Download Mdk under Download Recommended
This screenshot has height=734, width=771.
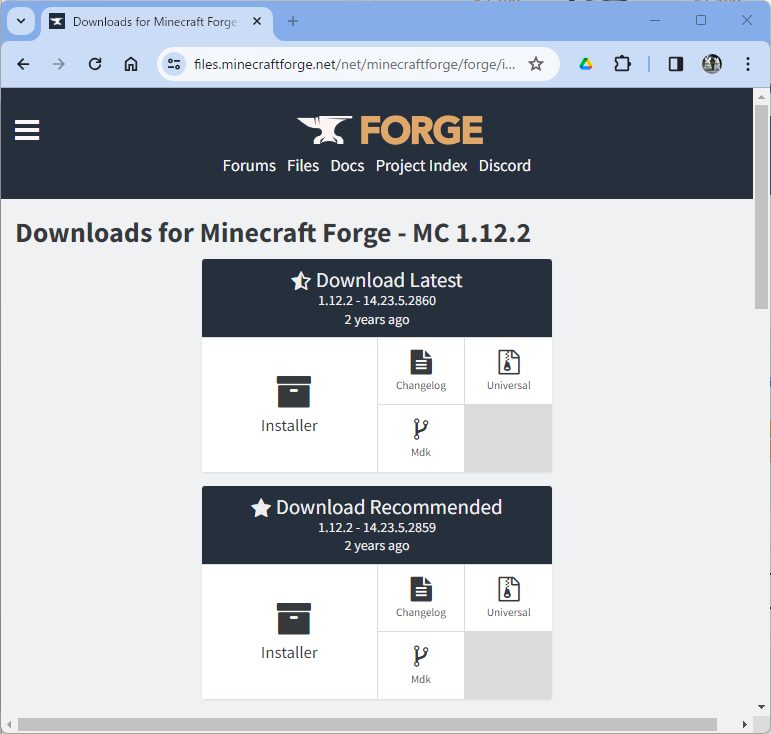pos(421,657)
